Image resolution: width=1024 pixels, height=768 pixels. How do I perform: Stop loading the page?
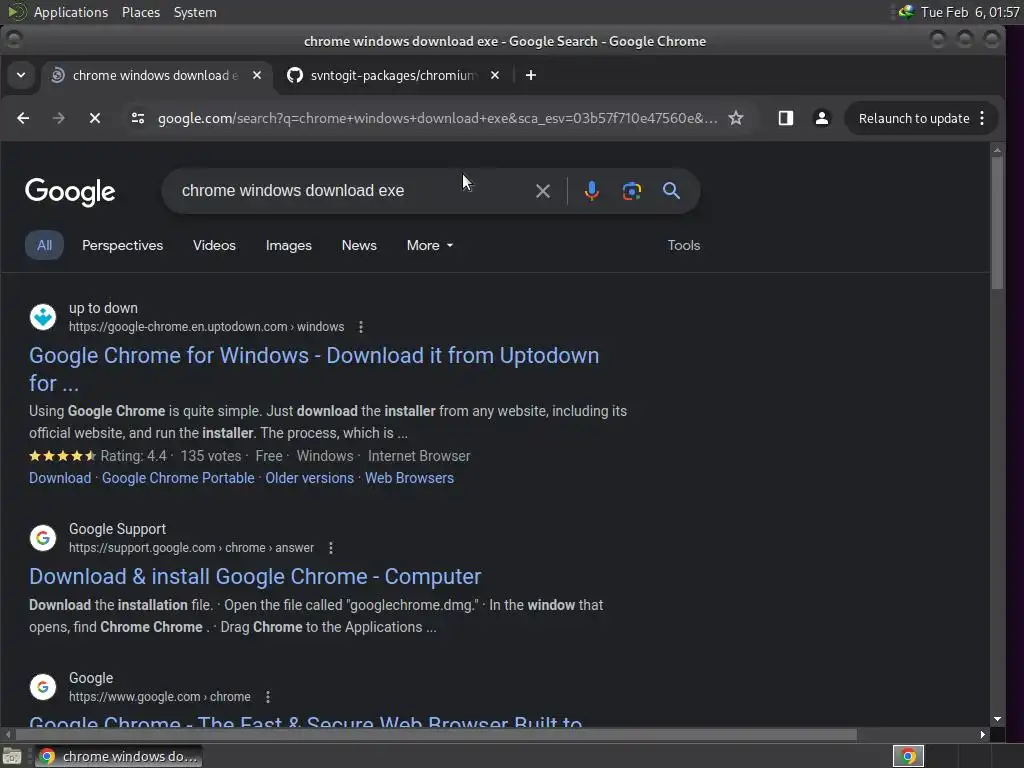point(95,118)
